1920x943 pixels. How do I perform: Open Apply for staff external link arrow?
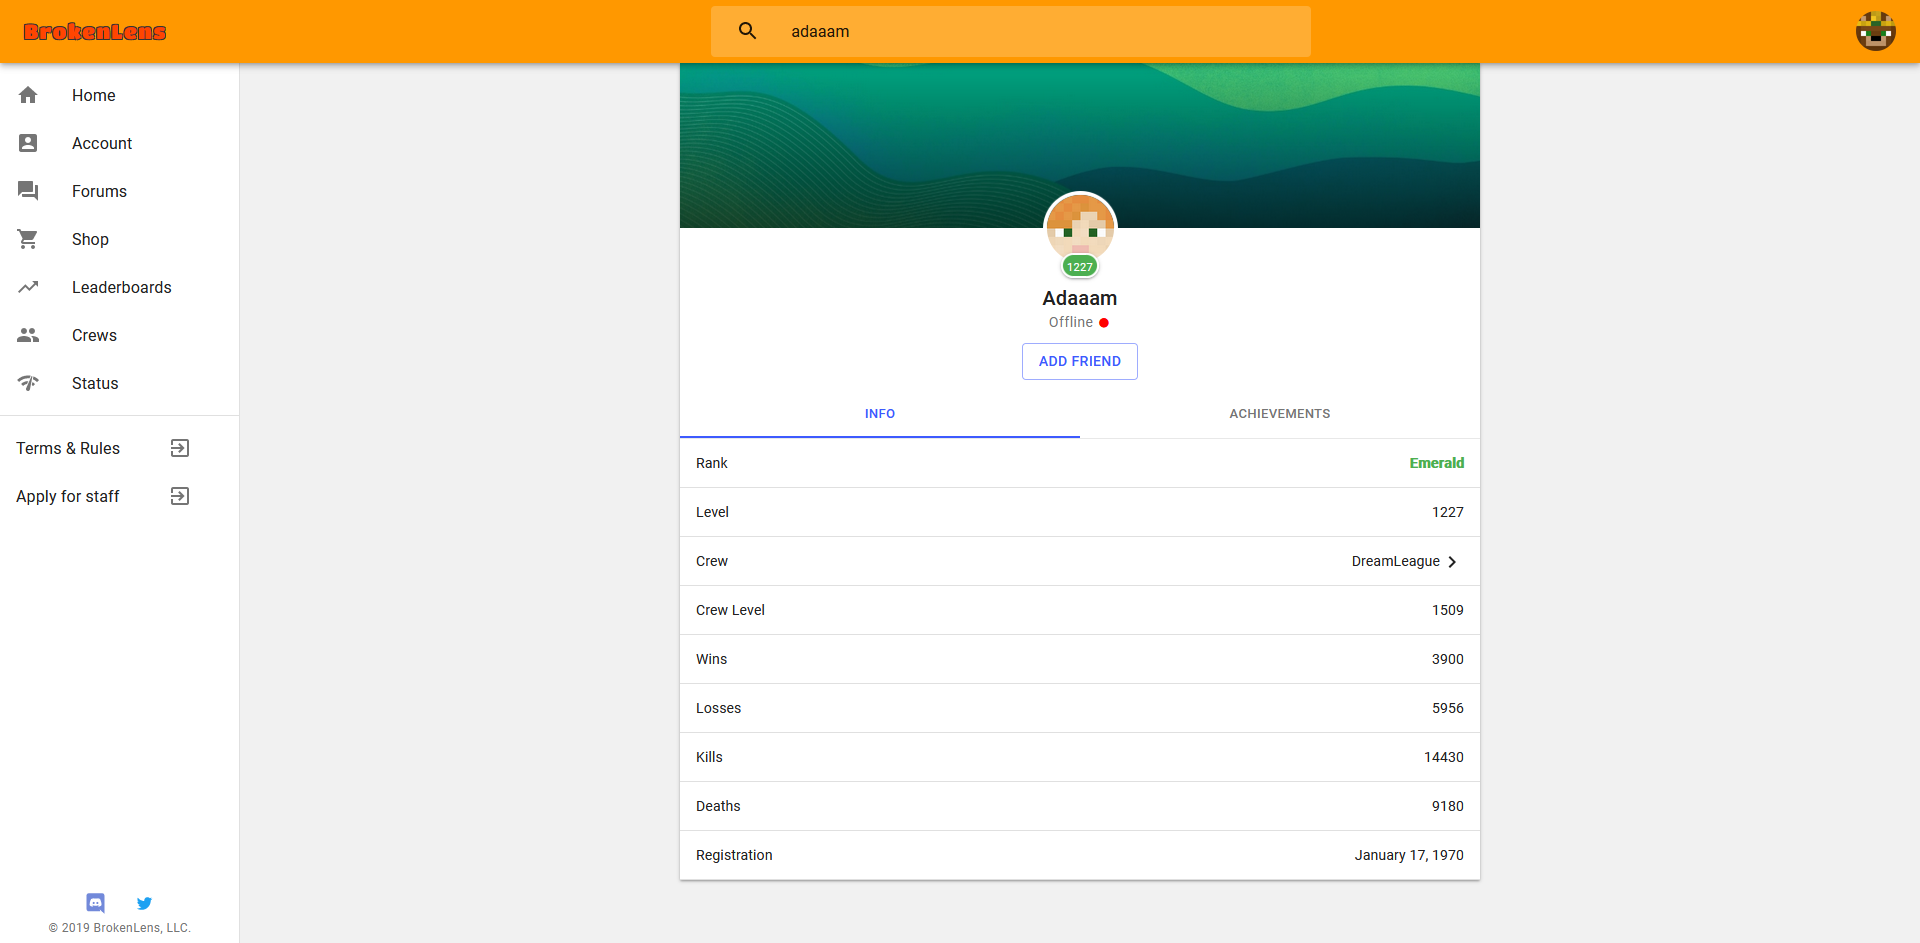coord(180,496)
